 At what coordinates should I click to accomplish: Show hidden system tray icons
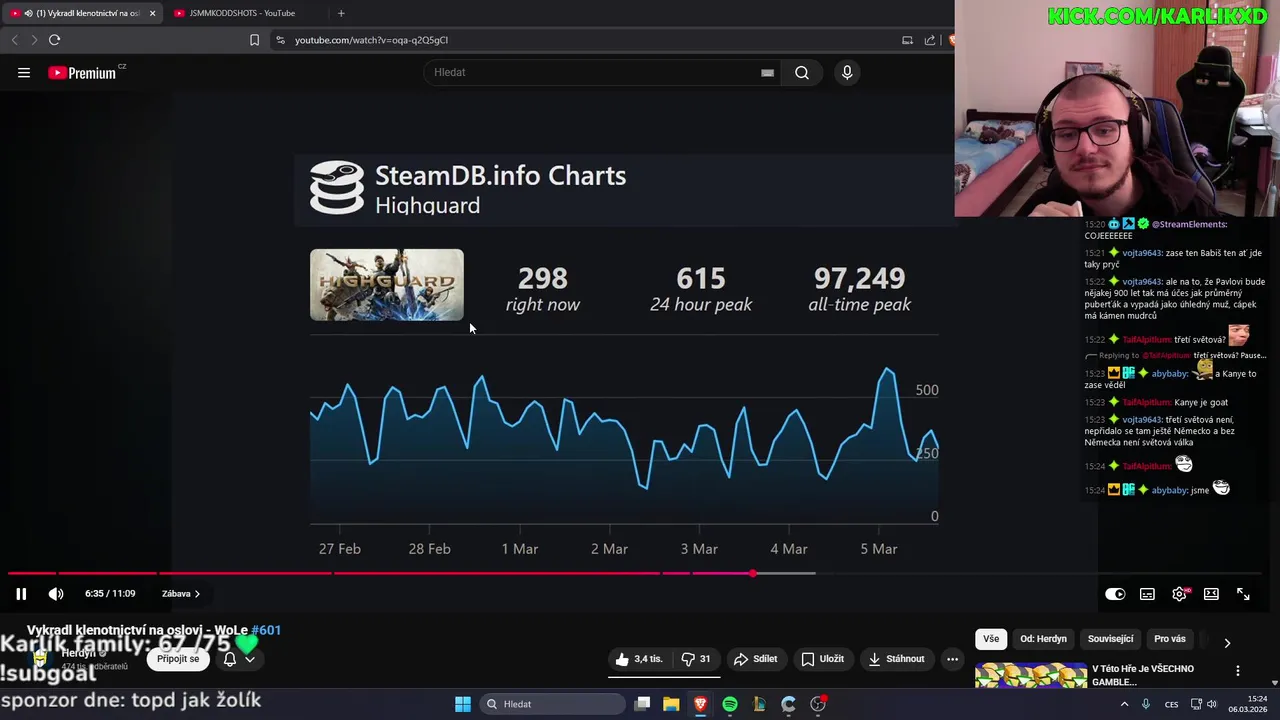(1124, 704)
